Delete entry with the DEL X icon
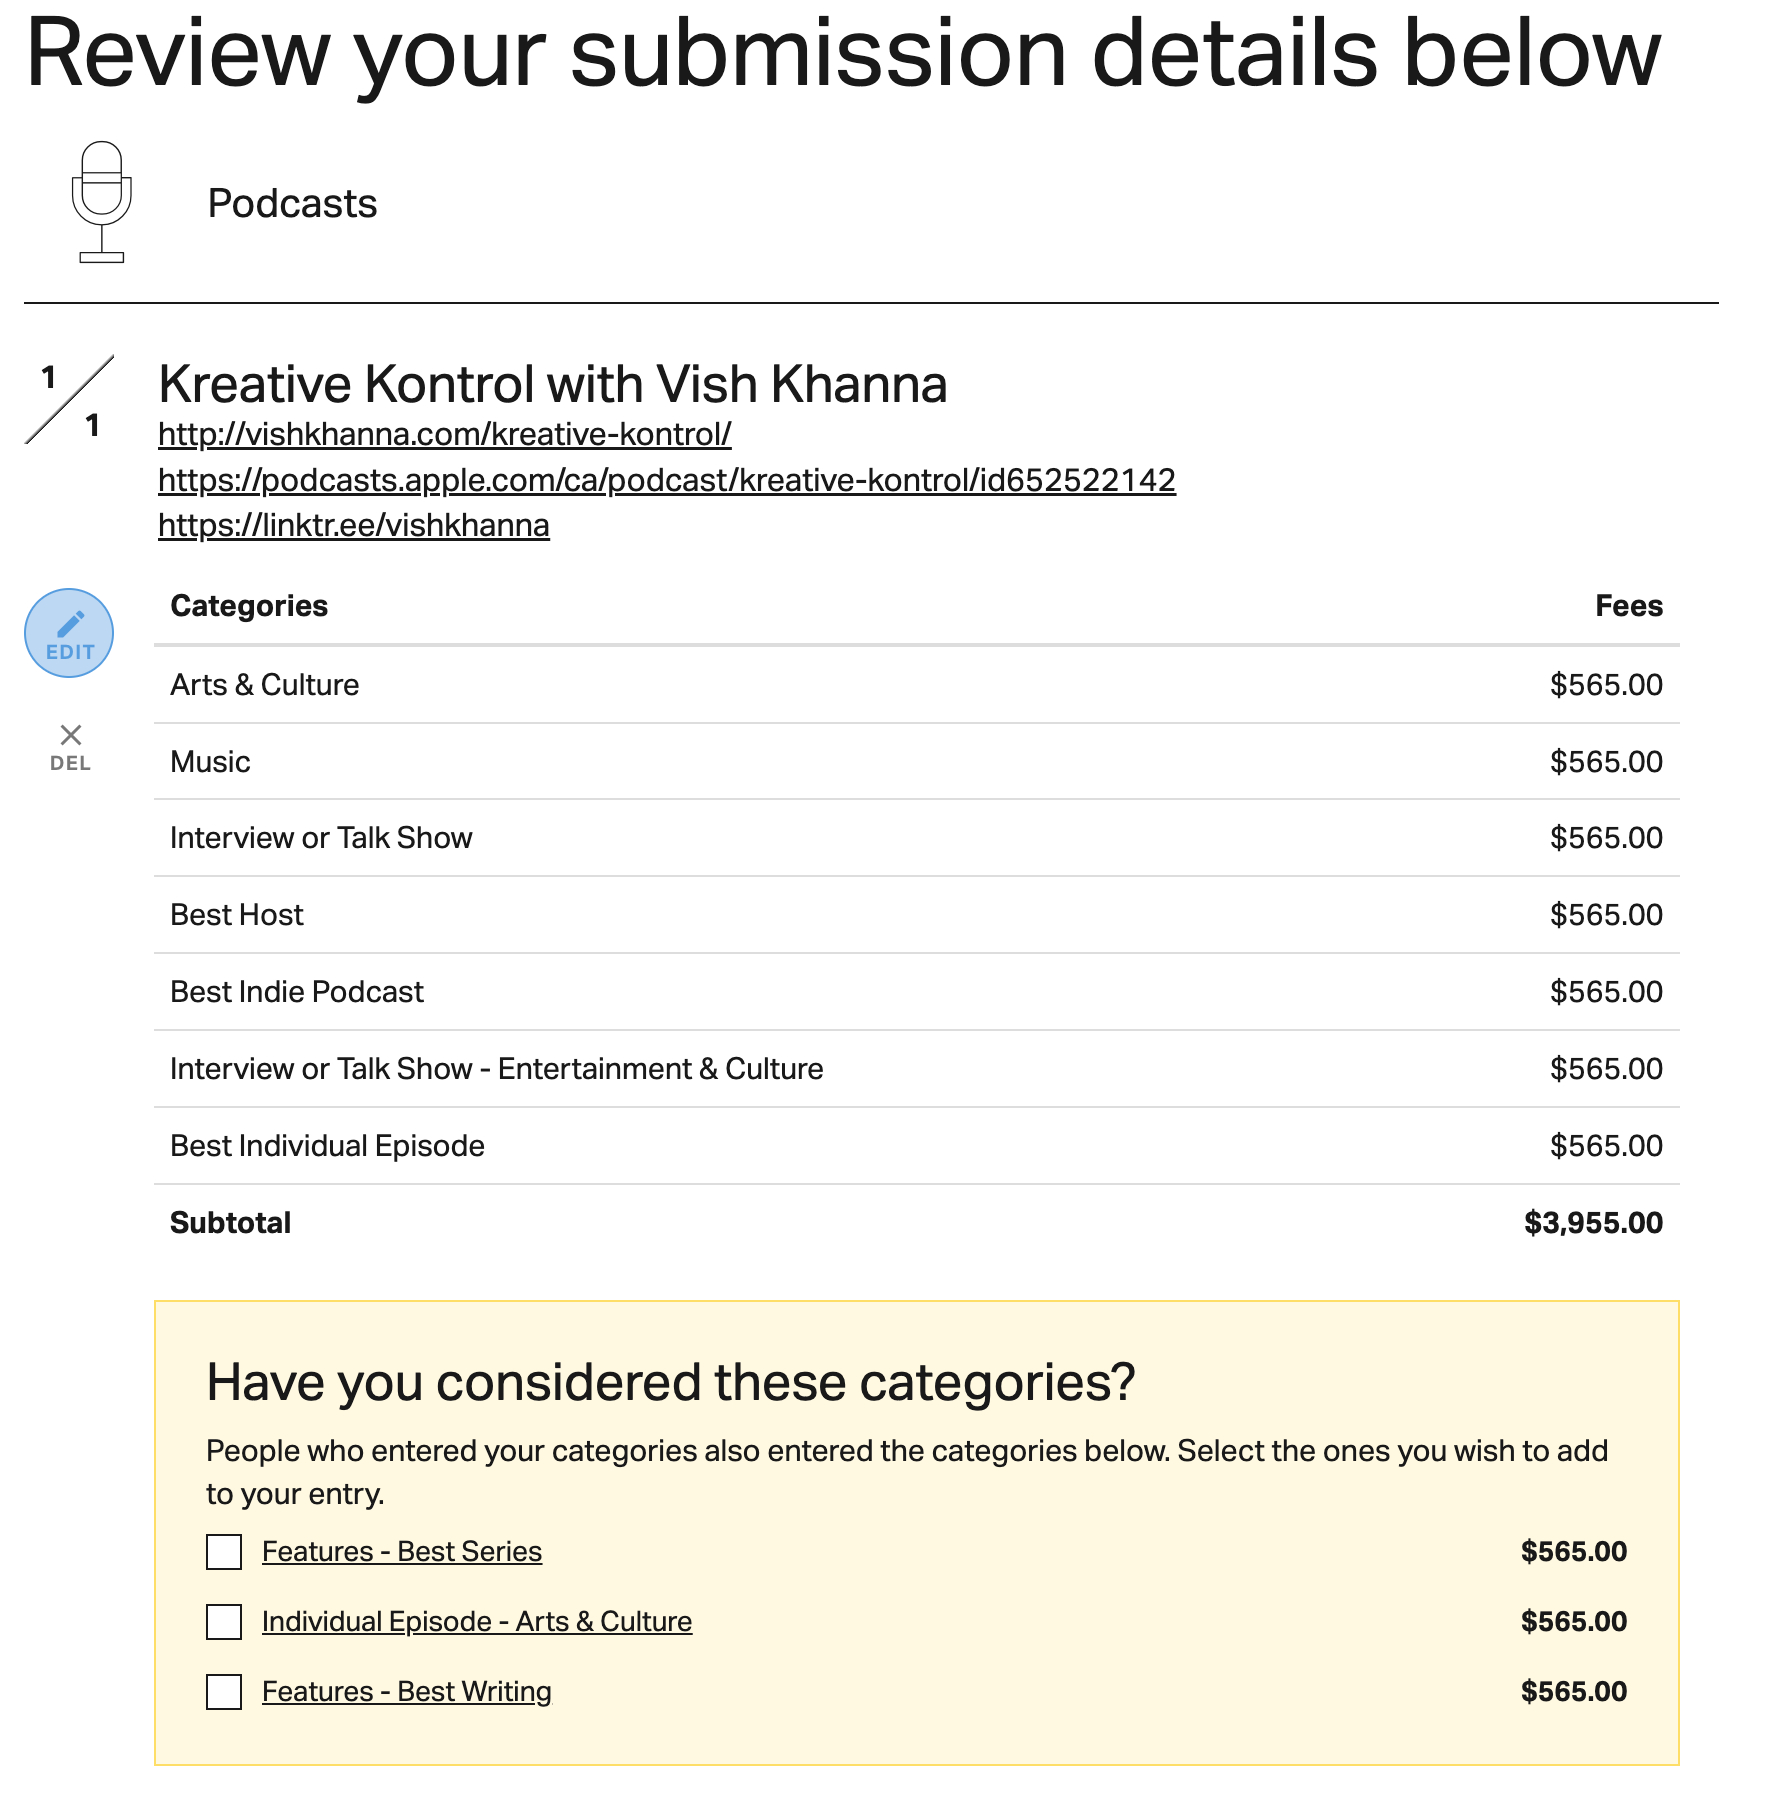This screenshot has height=1796, width=1778. (x=70, y=746)
